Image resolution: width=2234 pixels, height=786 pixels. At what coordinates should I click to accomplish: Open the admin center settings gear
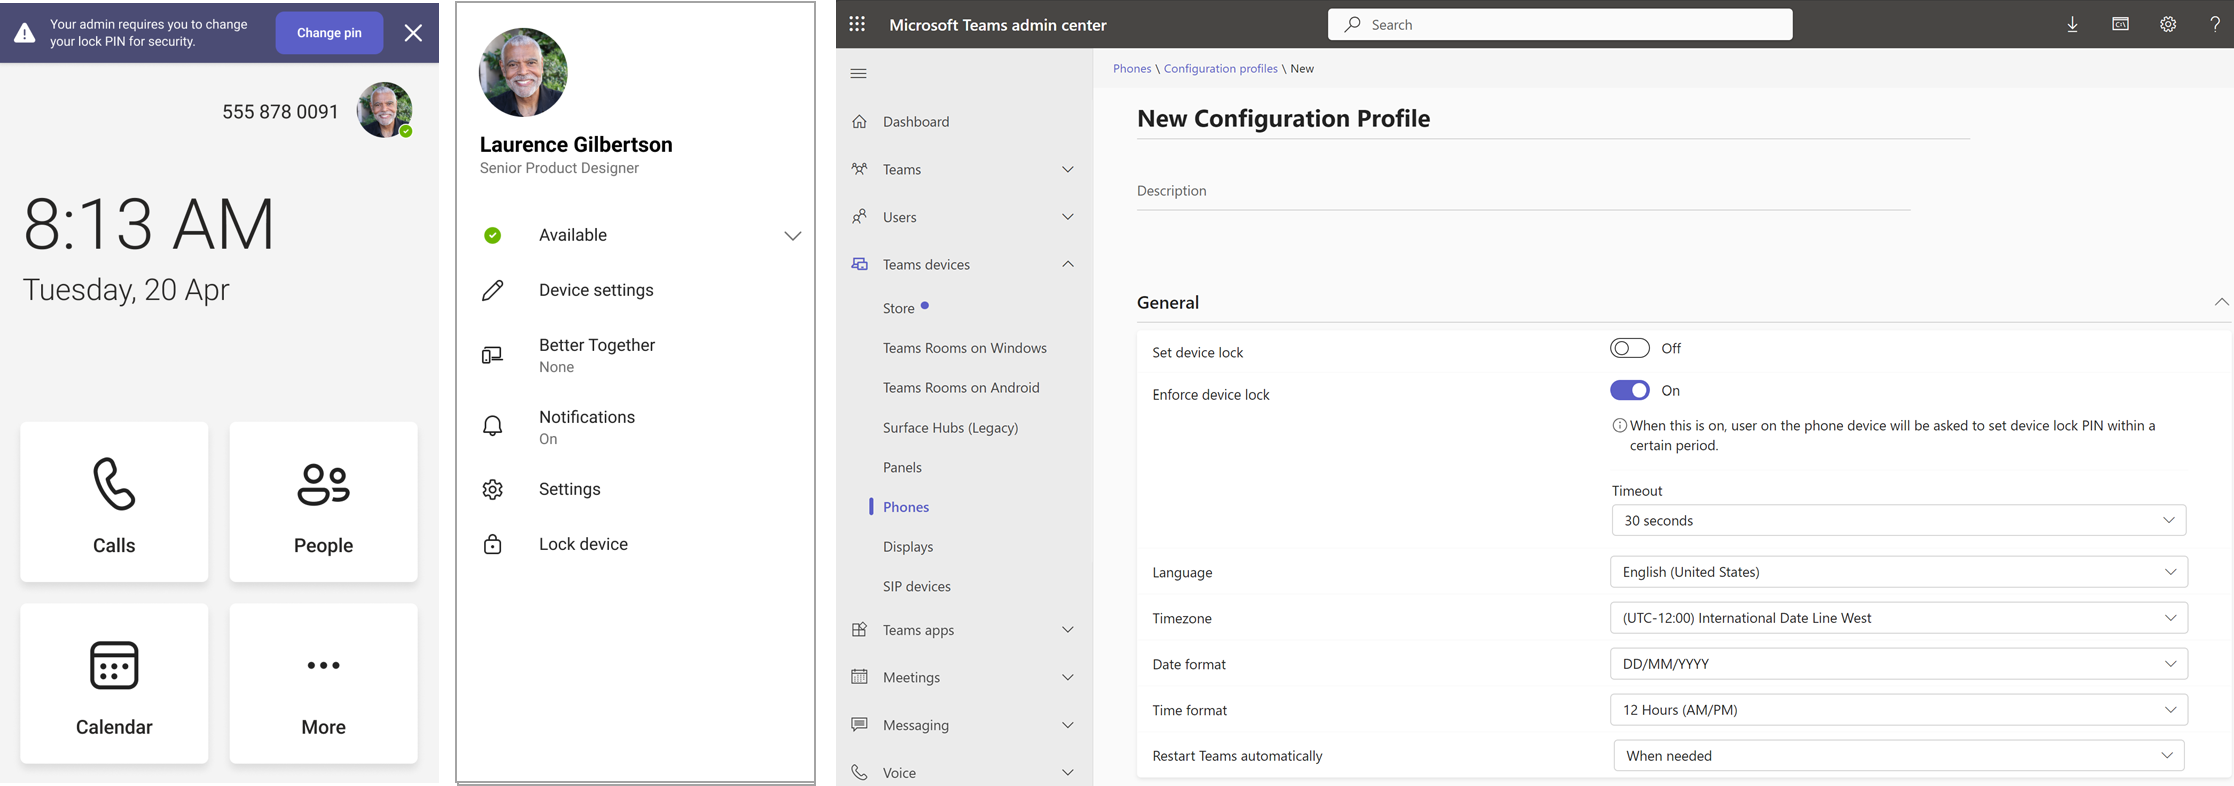click(2168, 24)
